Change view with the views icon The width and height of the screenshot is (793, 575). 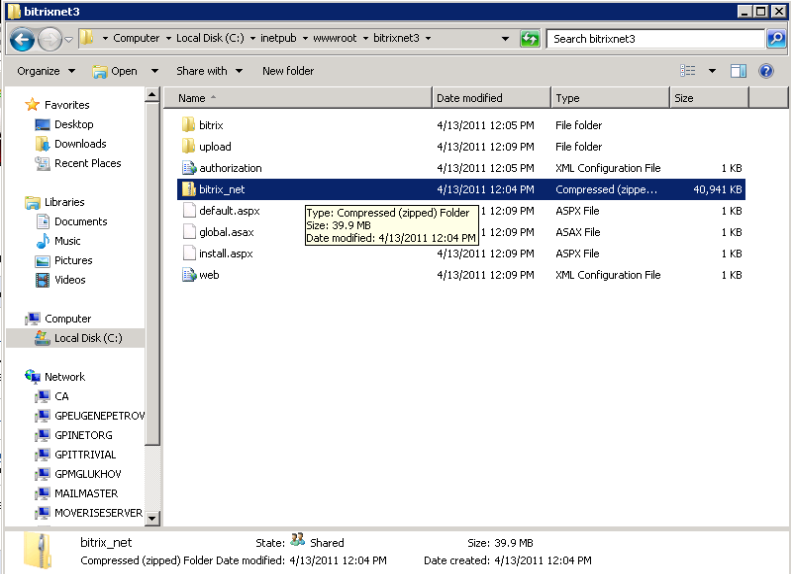click(688, 71)
